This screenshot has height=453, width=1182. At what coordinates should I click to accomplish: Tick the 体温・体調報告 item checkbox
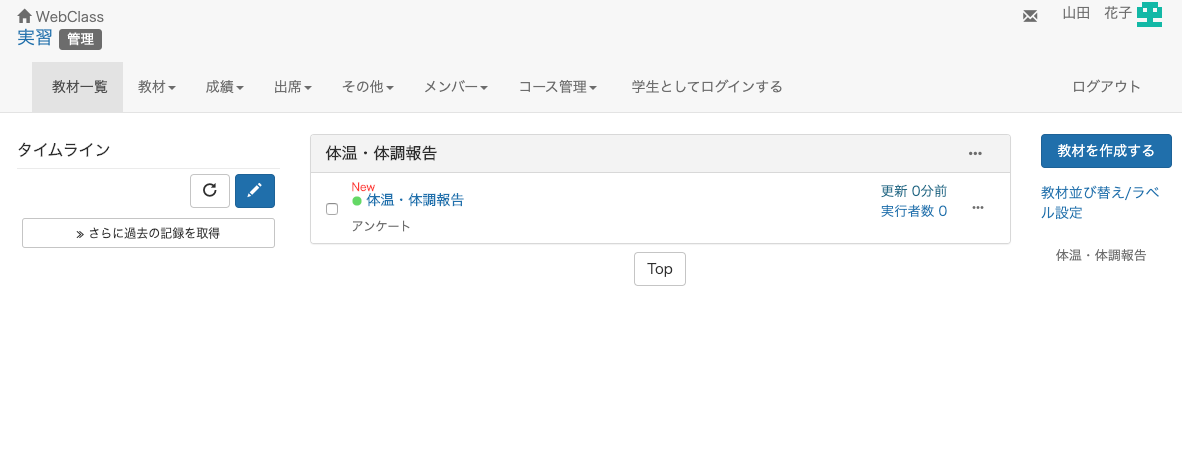pos(332,210)
